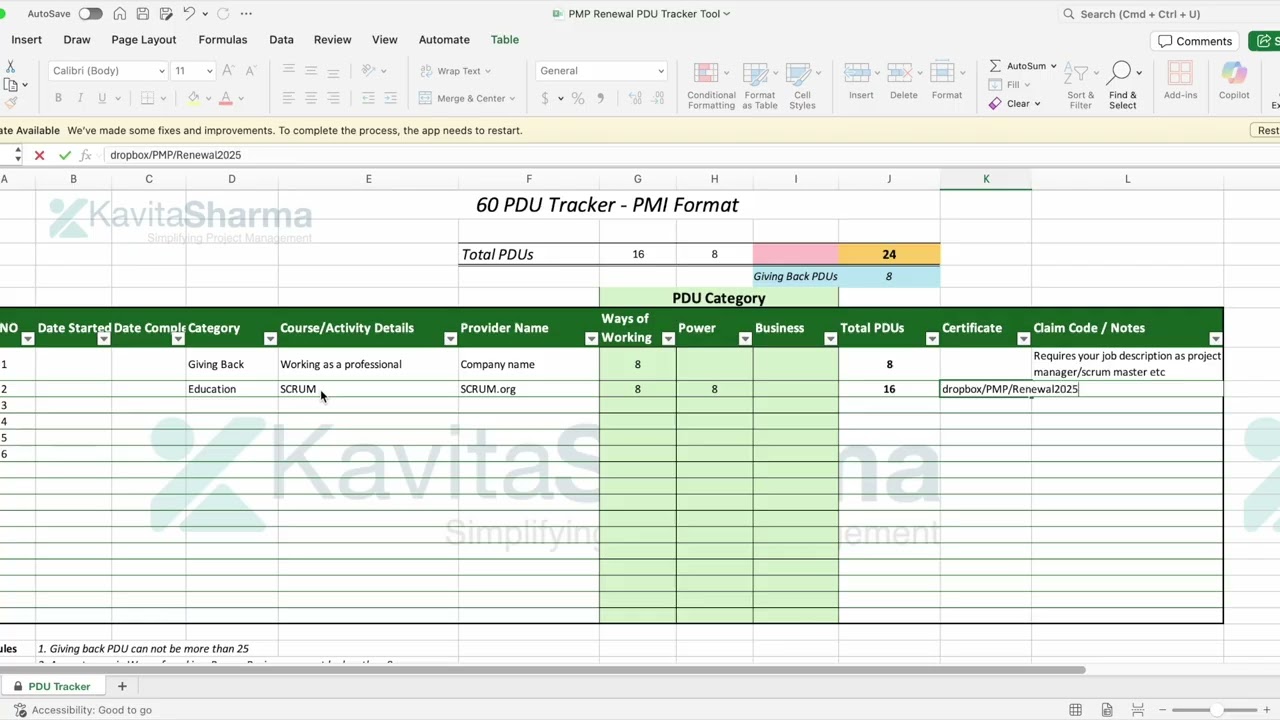Toggle Align Left button
Viewport: 1280px width, 720px height.
(289, 98)
